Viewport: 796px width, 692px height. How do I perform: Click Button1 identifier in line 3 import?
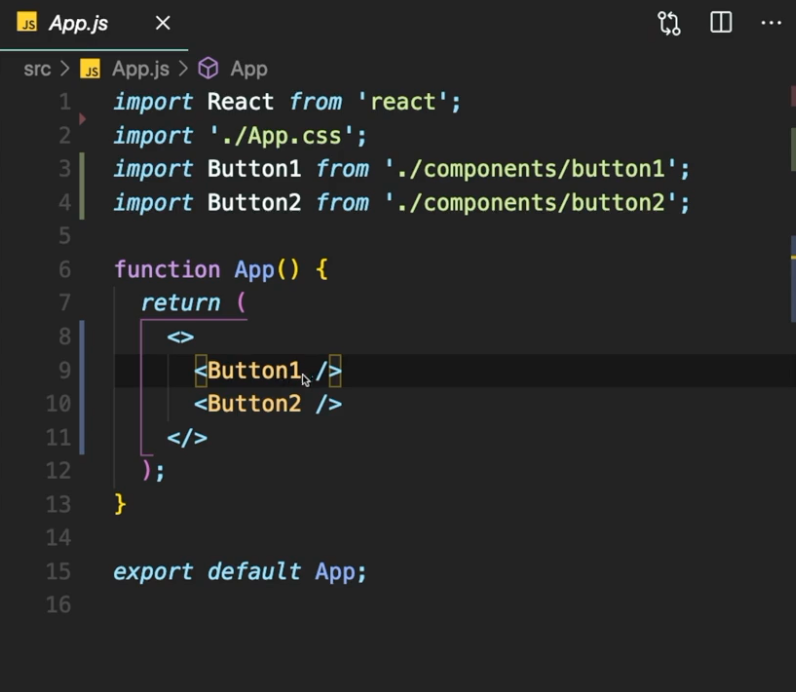[x=254, y=169]
